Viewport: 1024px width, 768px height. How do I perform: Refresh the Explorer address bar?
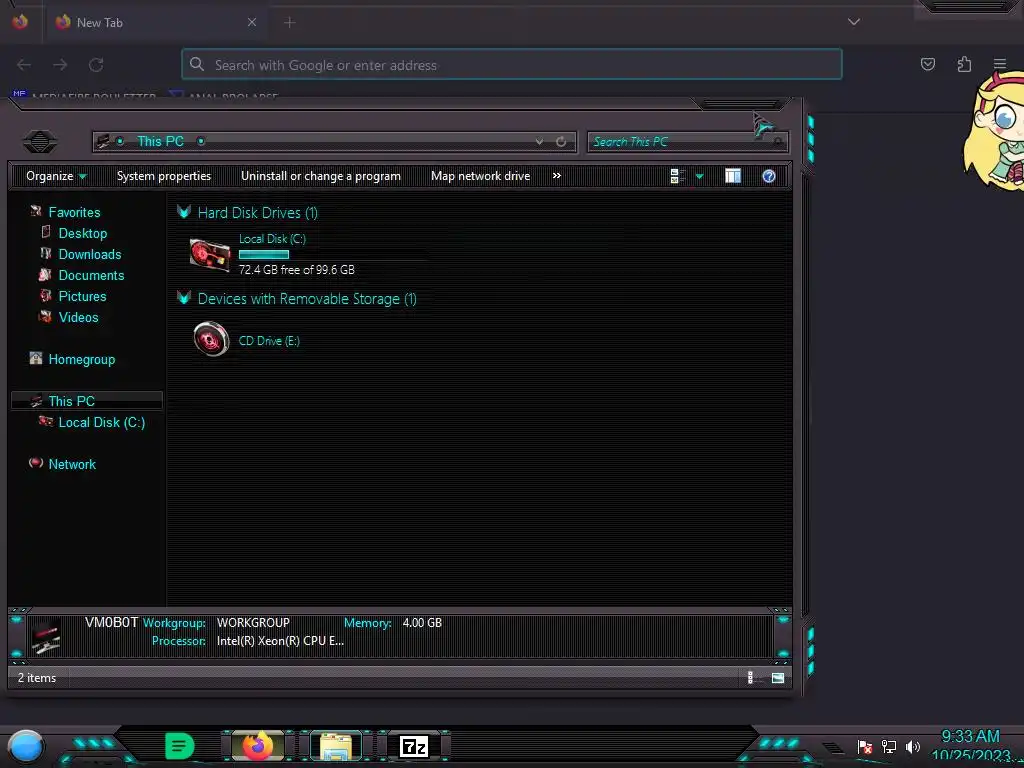tap(561, 142)
